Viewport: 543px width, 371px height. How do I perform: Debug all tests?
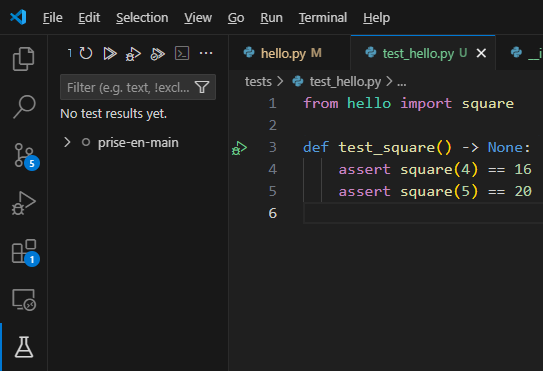[133, 54]
